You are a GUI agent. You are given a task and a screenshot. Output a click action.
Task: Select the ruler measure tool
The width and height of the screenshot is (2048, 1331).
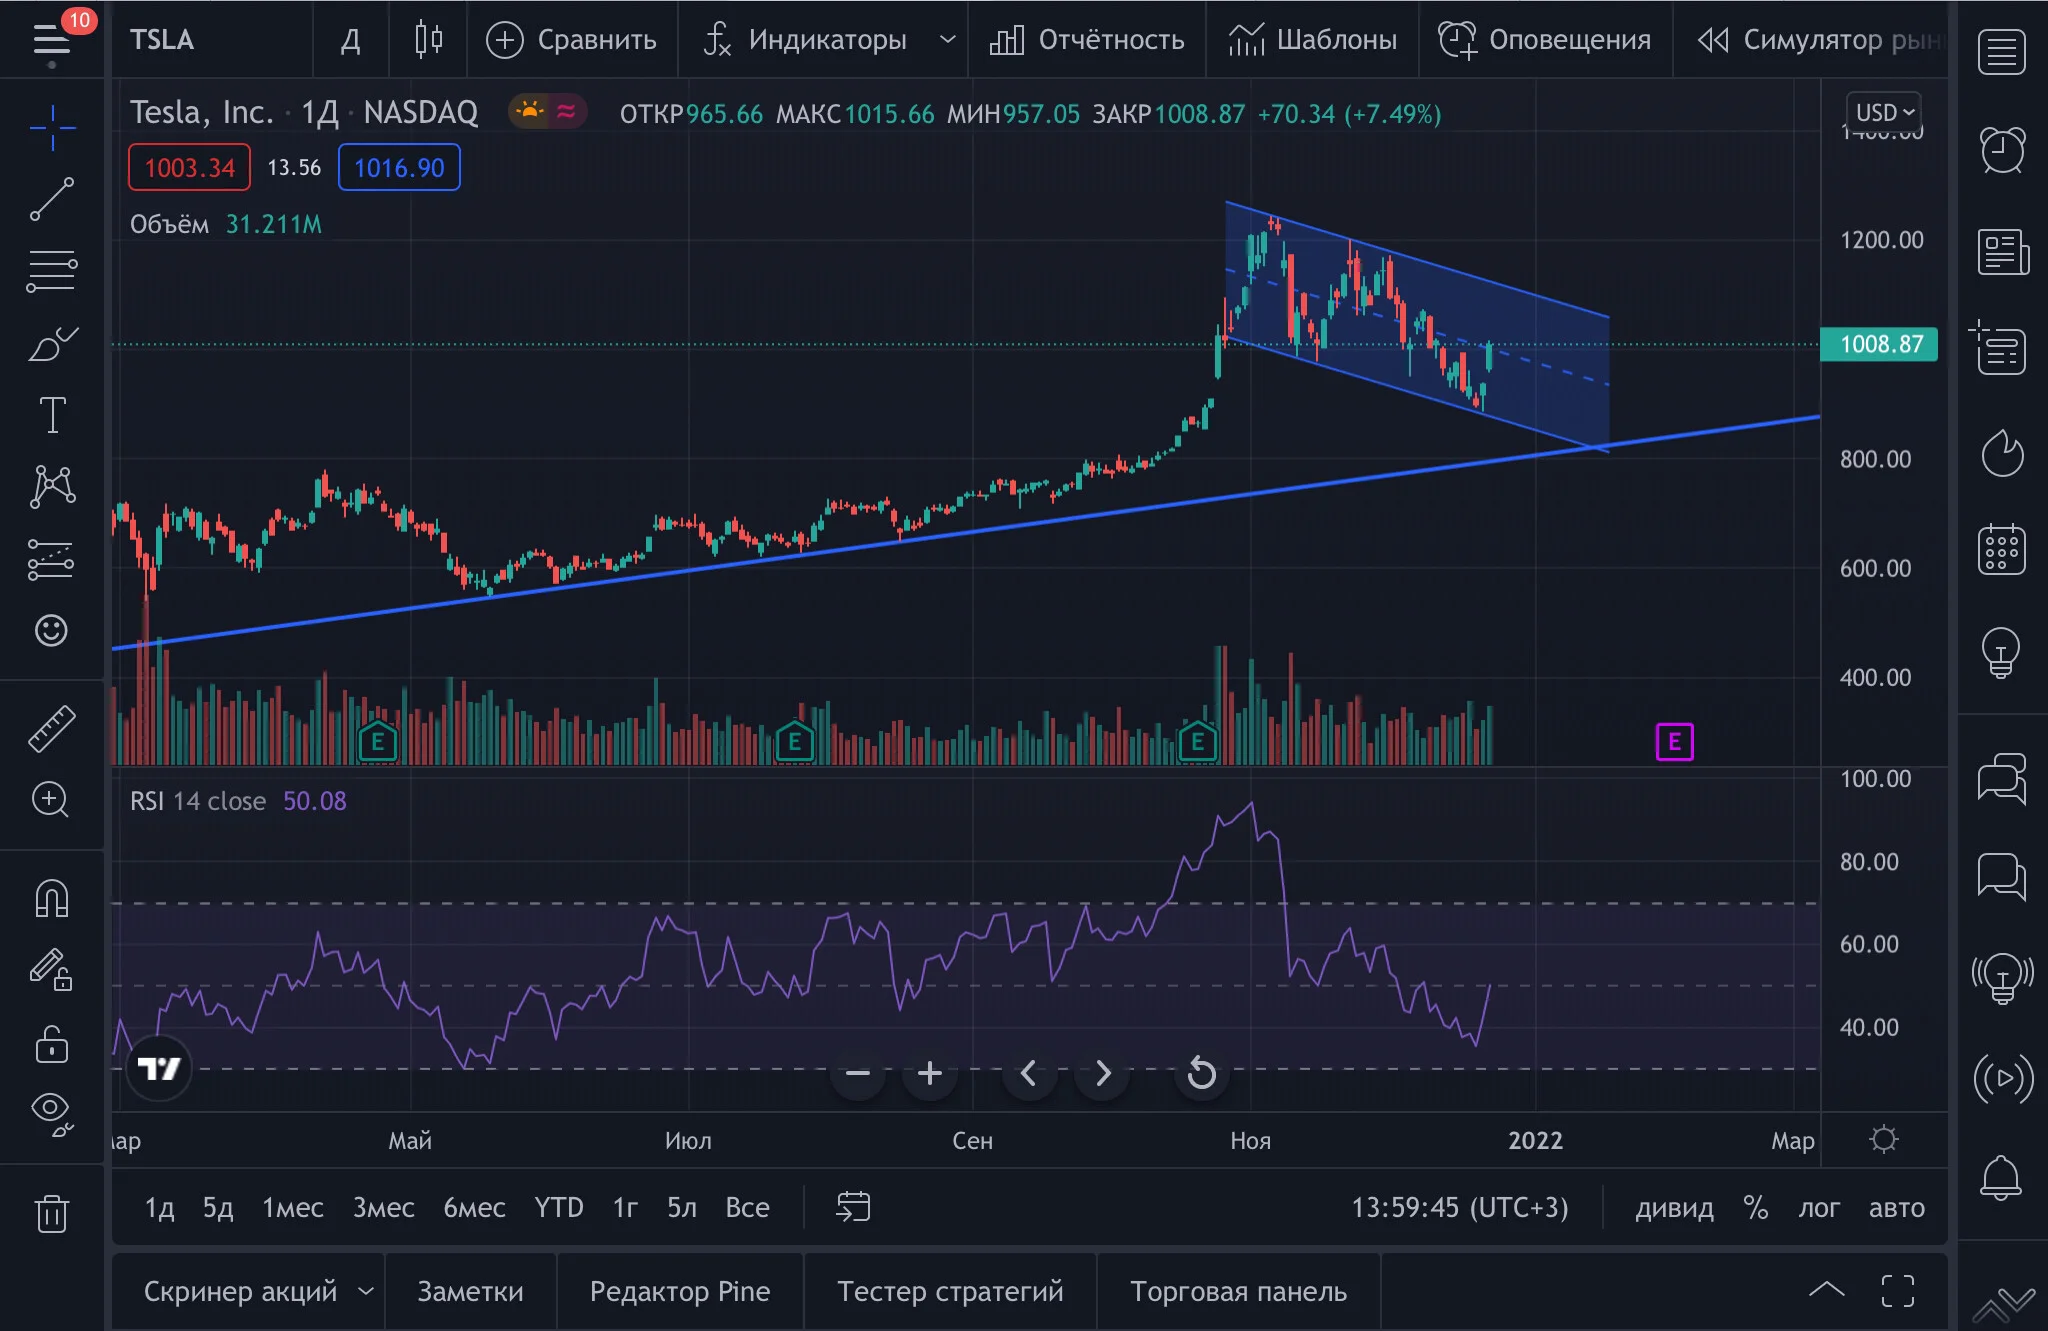pyautogui.click(x=52, y=728)
